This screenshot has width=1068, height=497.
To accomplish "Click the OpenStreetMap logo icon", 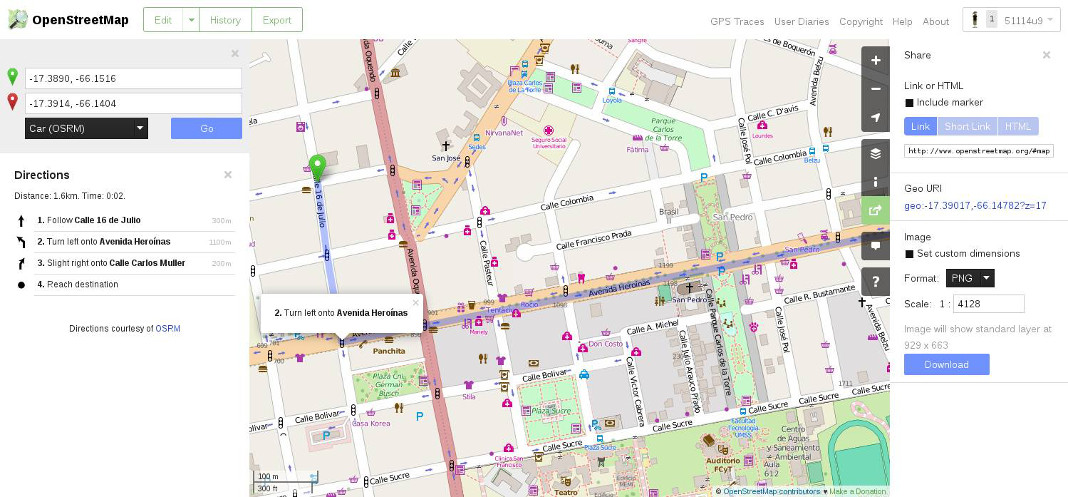I will pos(18,20).
